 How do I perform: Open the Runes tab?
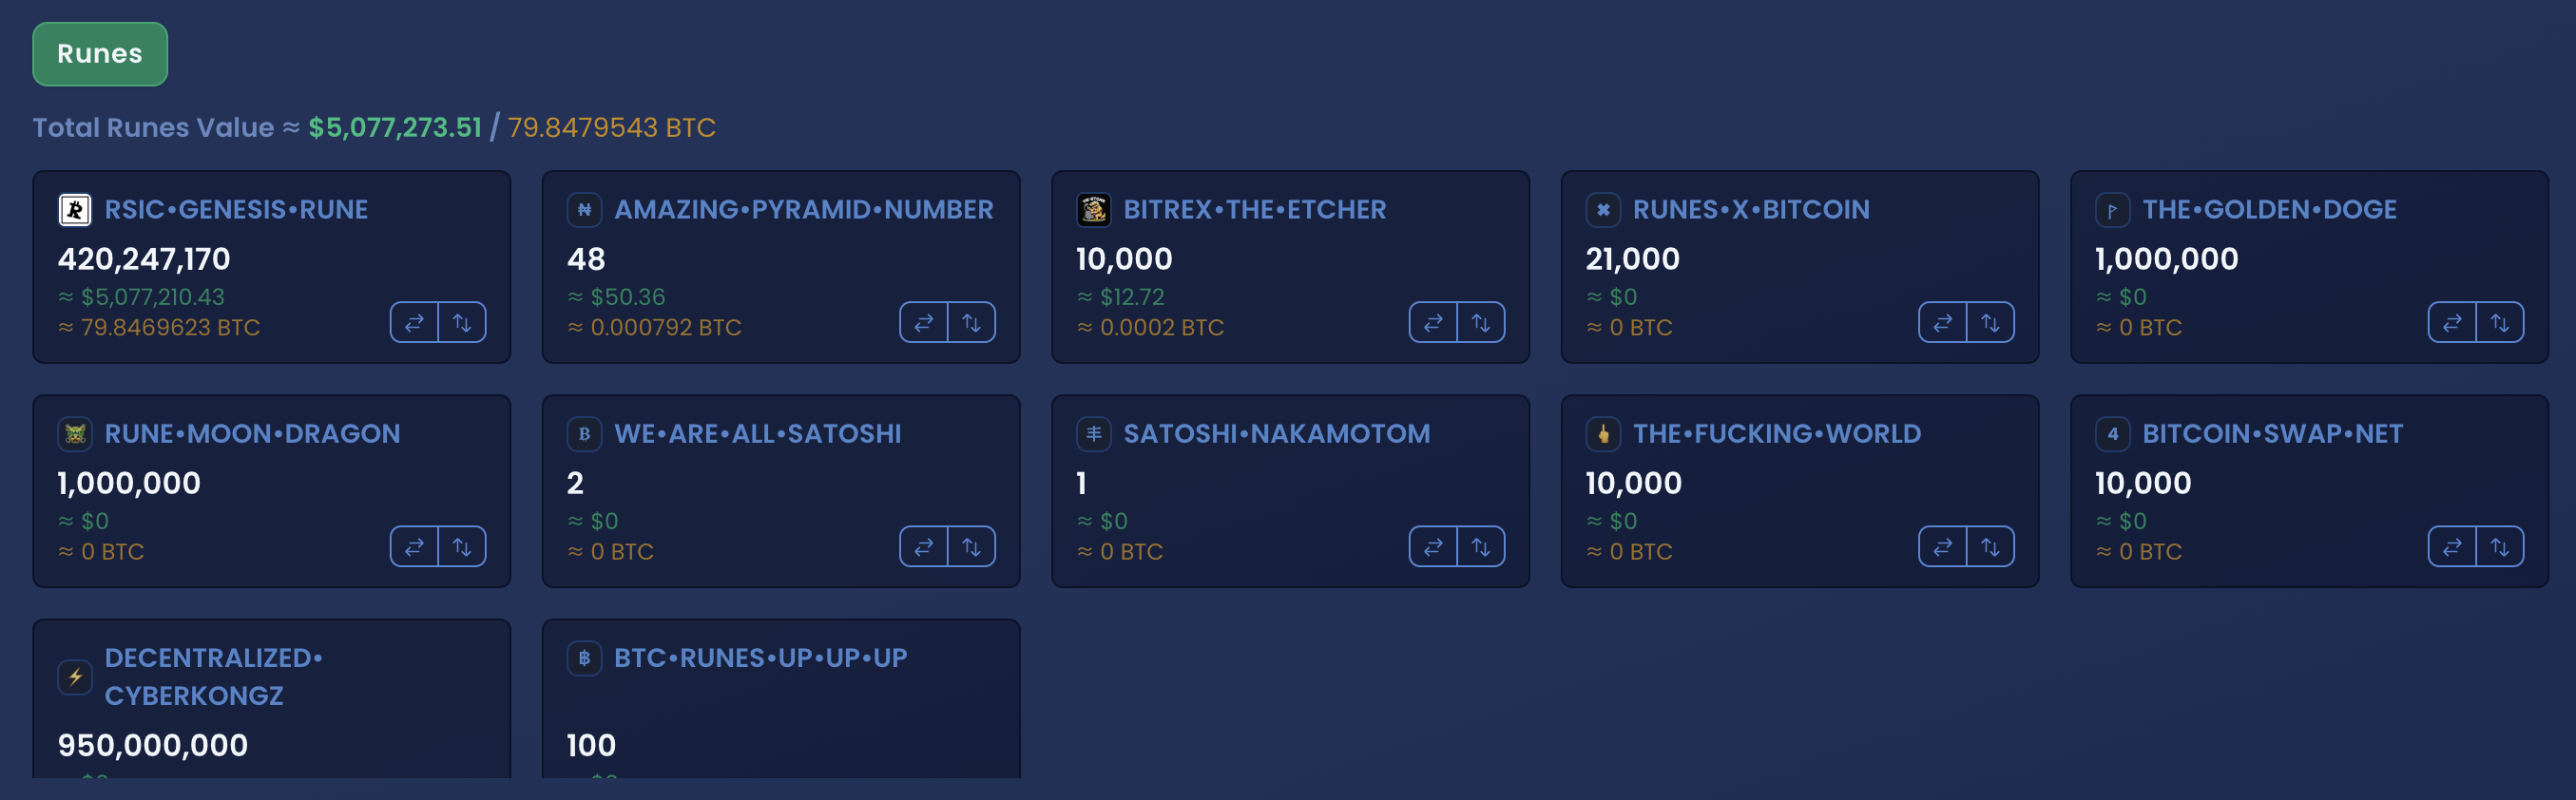[x=100, y=54]
